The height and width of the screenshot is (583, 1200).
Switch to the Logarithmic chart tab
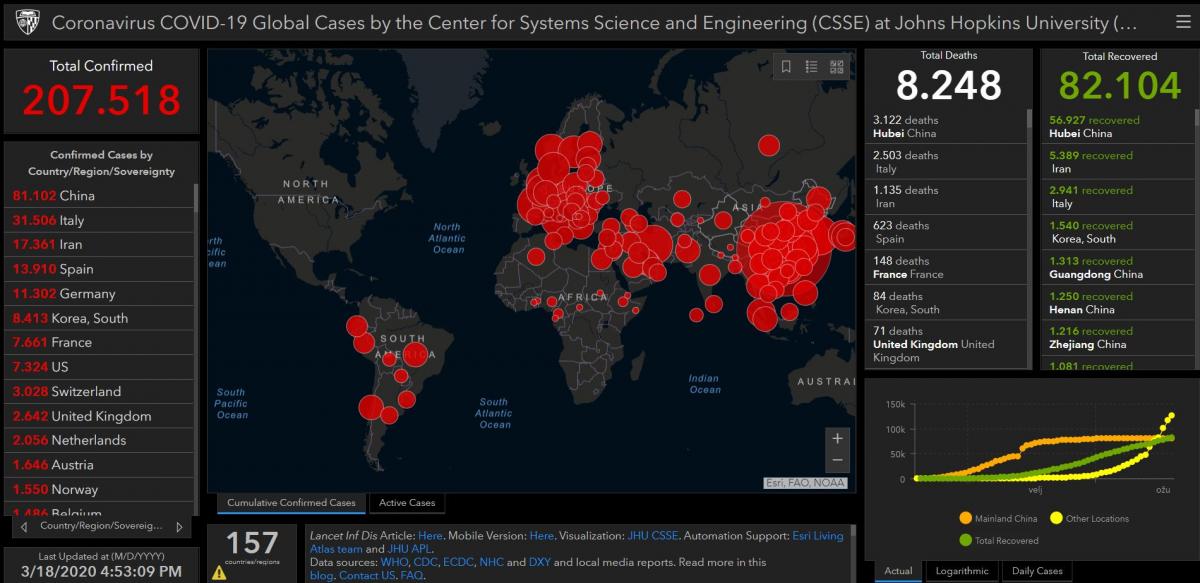pos(961,571)
